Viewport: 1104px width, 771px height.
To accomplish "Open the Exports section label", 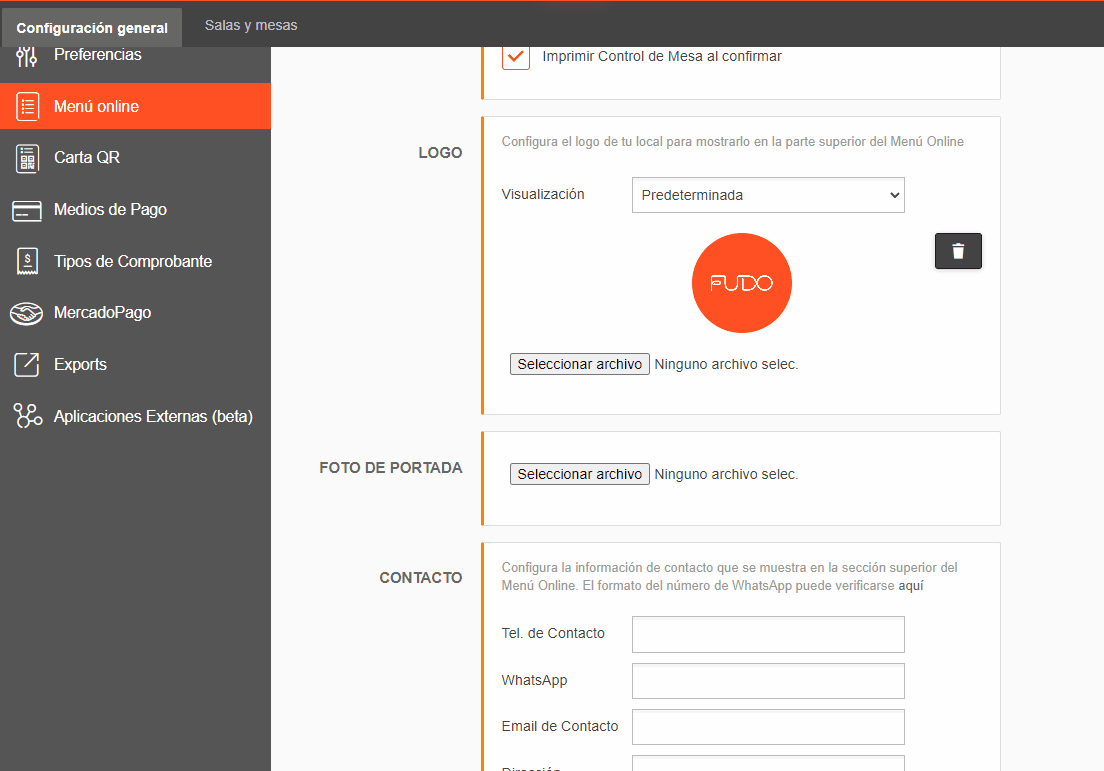I will click(80, 365).
